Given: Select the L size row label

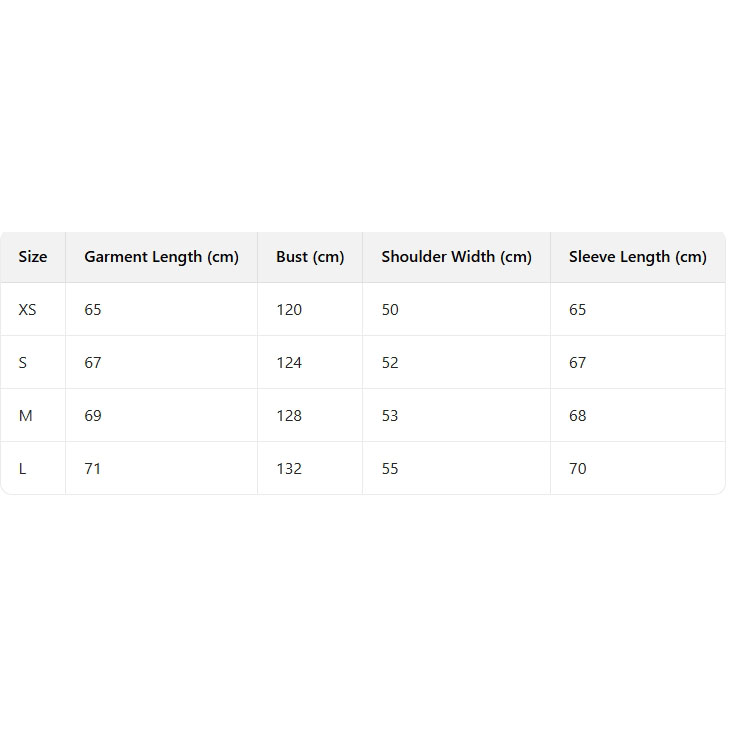Looking at the screenshot, I should (23, 469).
